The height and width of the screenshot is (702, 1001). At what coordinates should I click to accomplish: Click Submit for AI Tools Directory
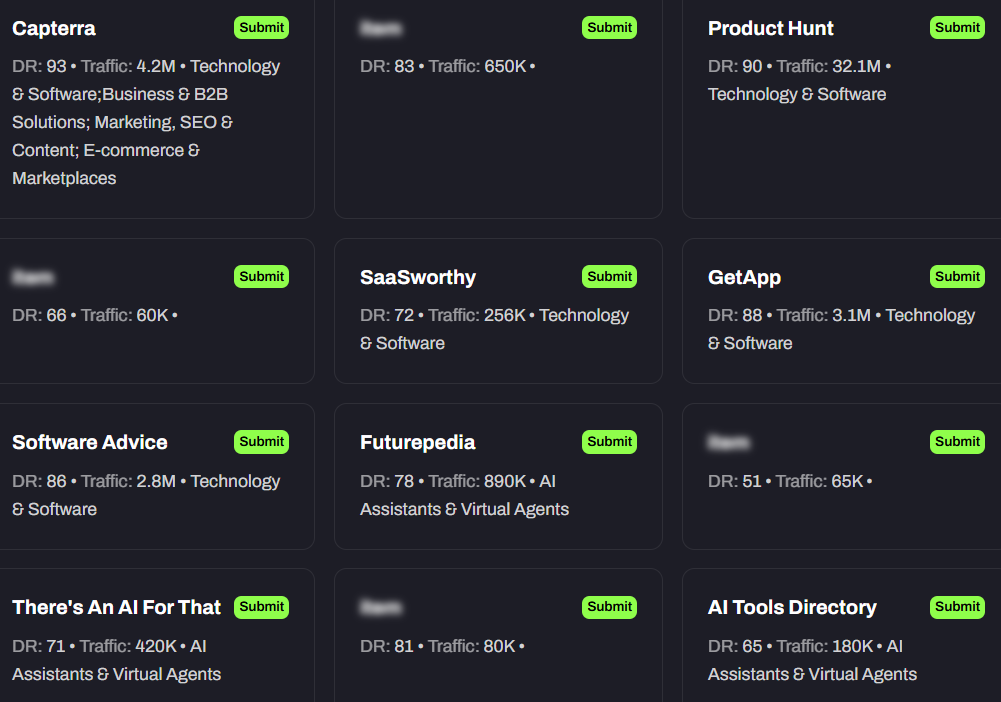click(x=957, y=607)
